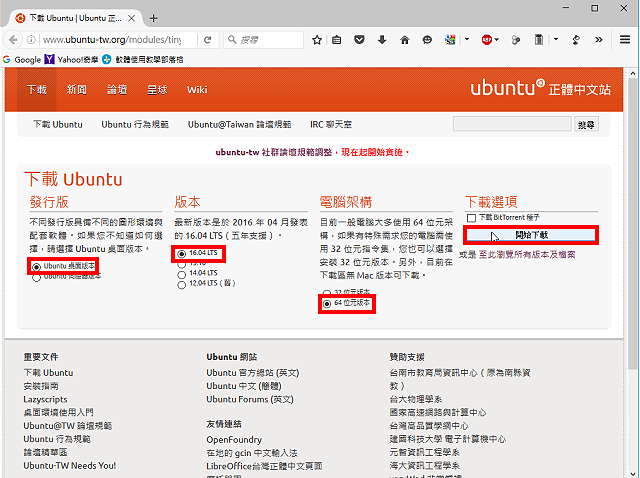The image size is (640, 478).
Task: Open the chat bubble toolbar icon
Action: click(427, 40)
